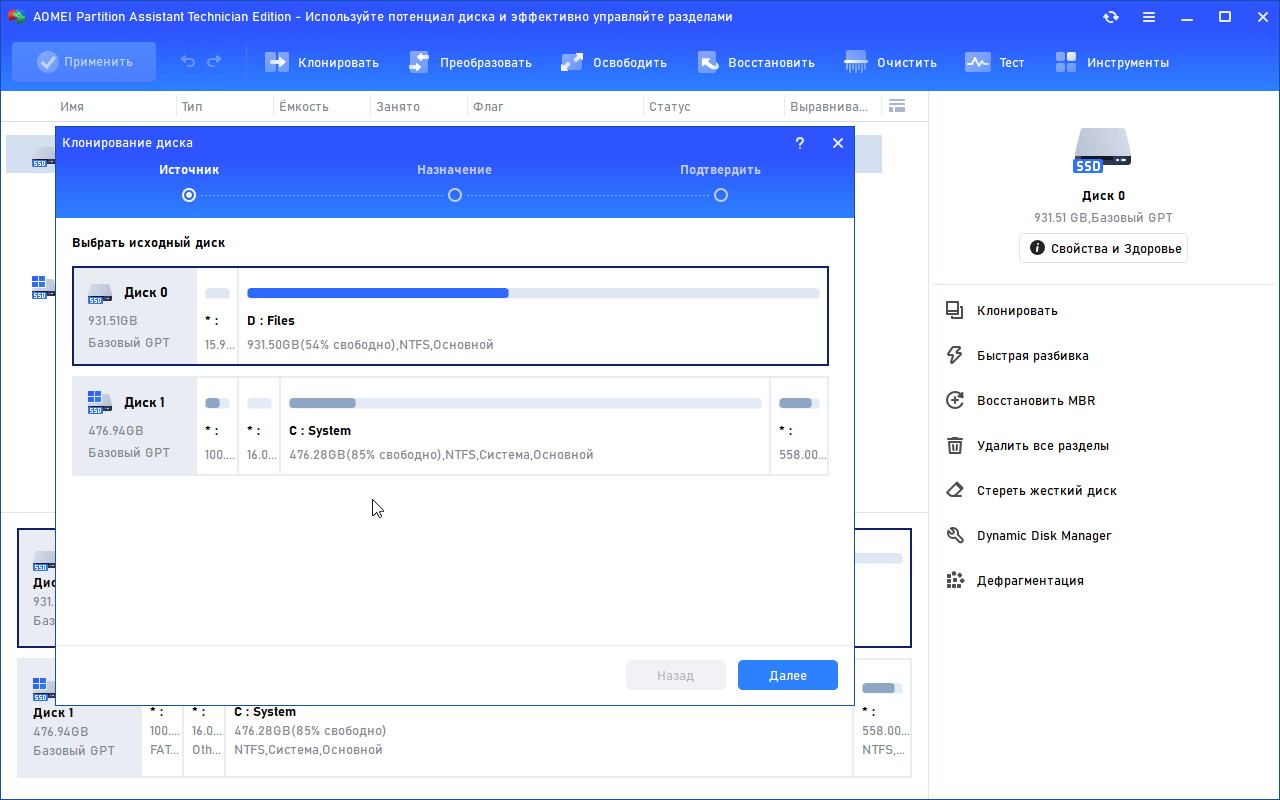Click the 16.0 partition in dialog Диск 1
Image resolution: width=1280 pixels, height=800 pixels.
259,426
